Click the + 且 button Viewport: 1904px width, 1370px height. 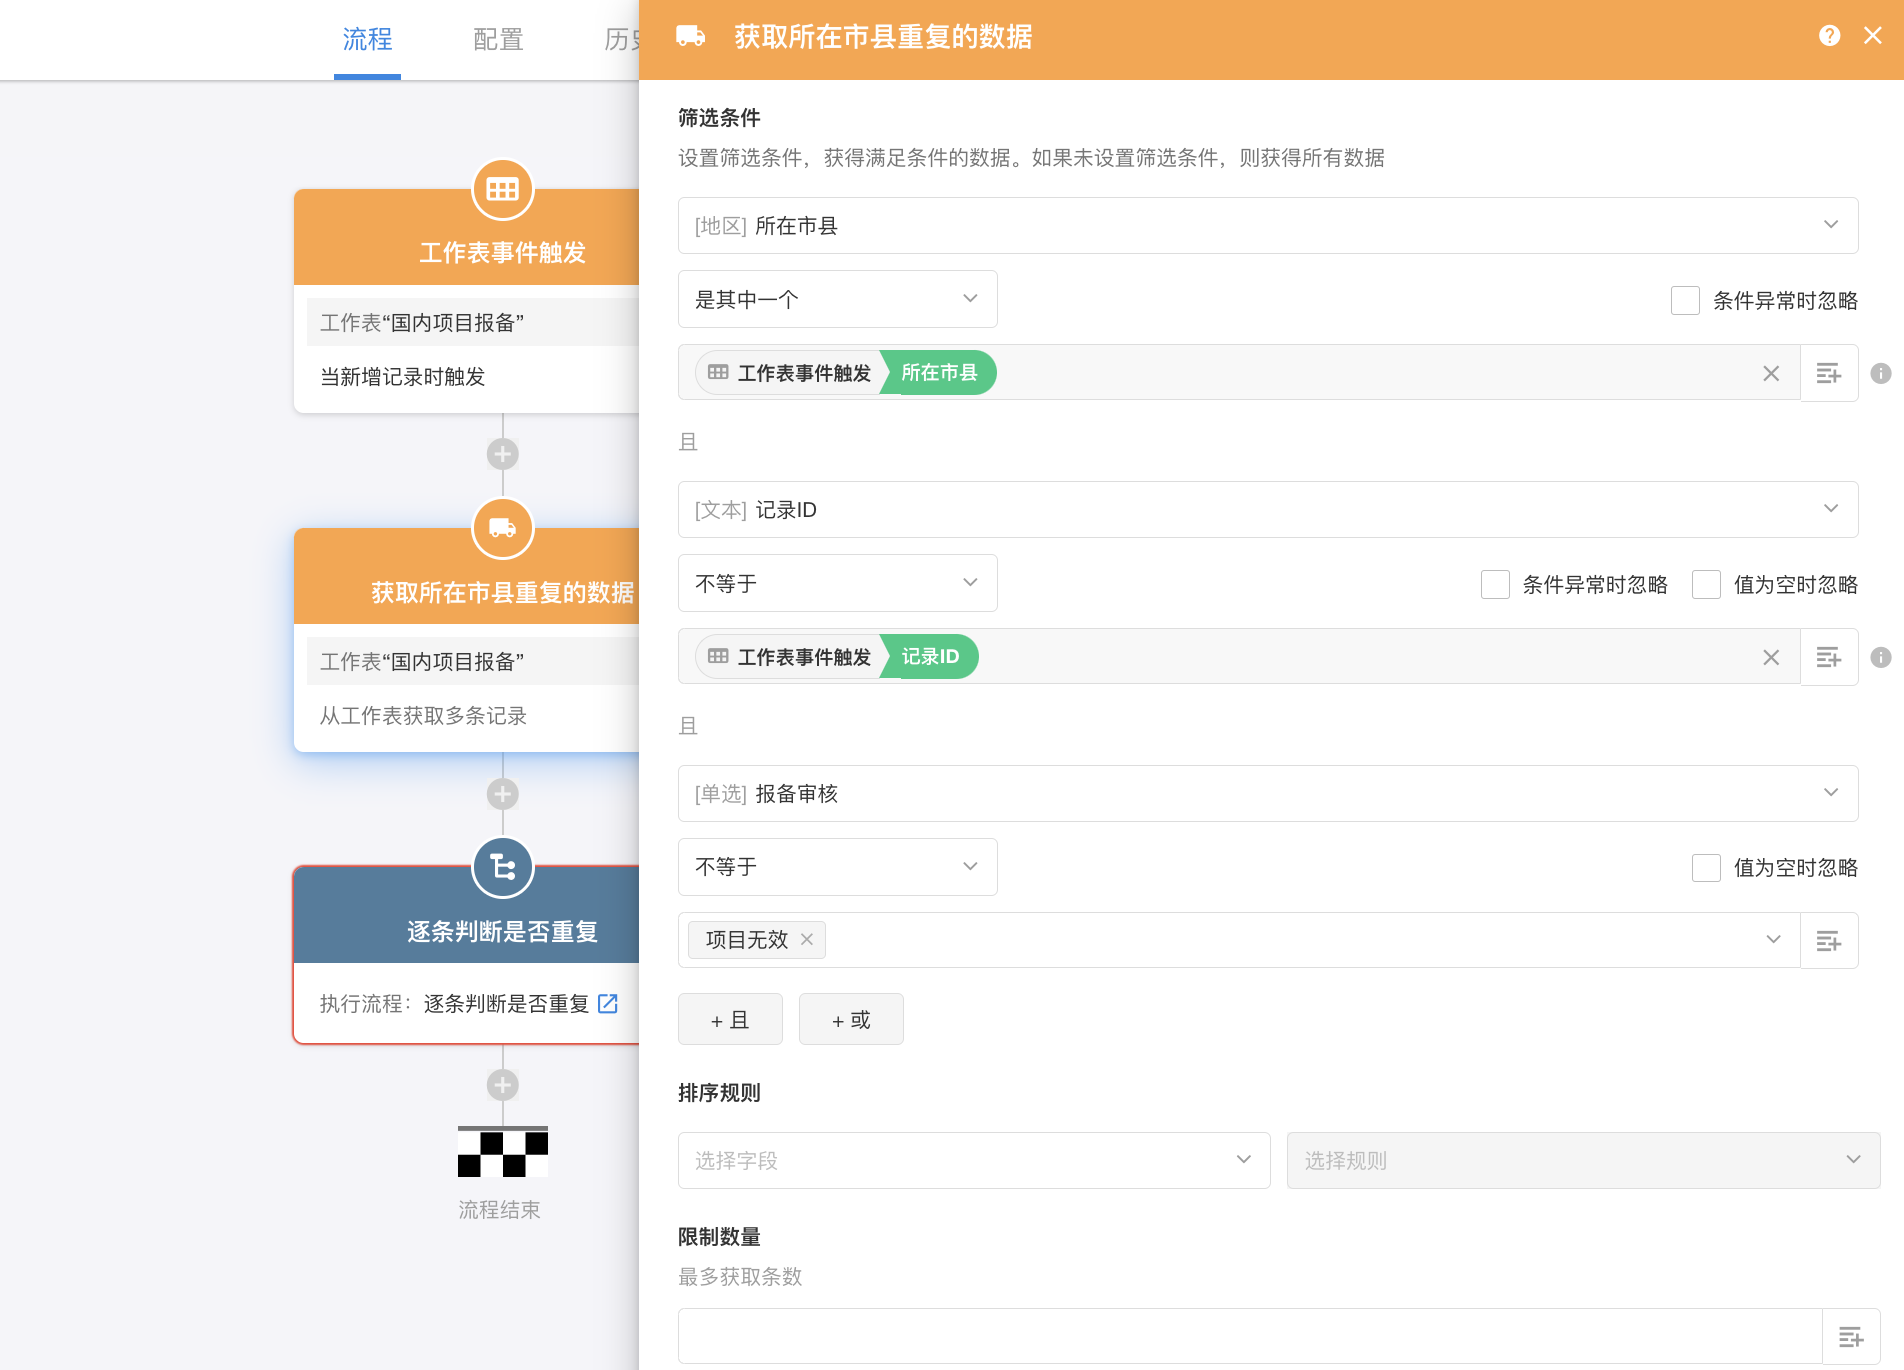[730, 1019]
